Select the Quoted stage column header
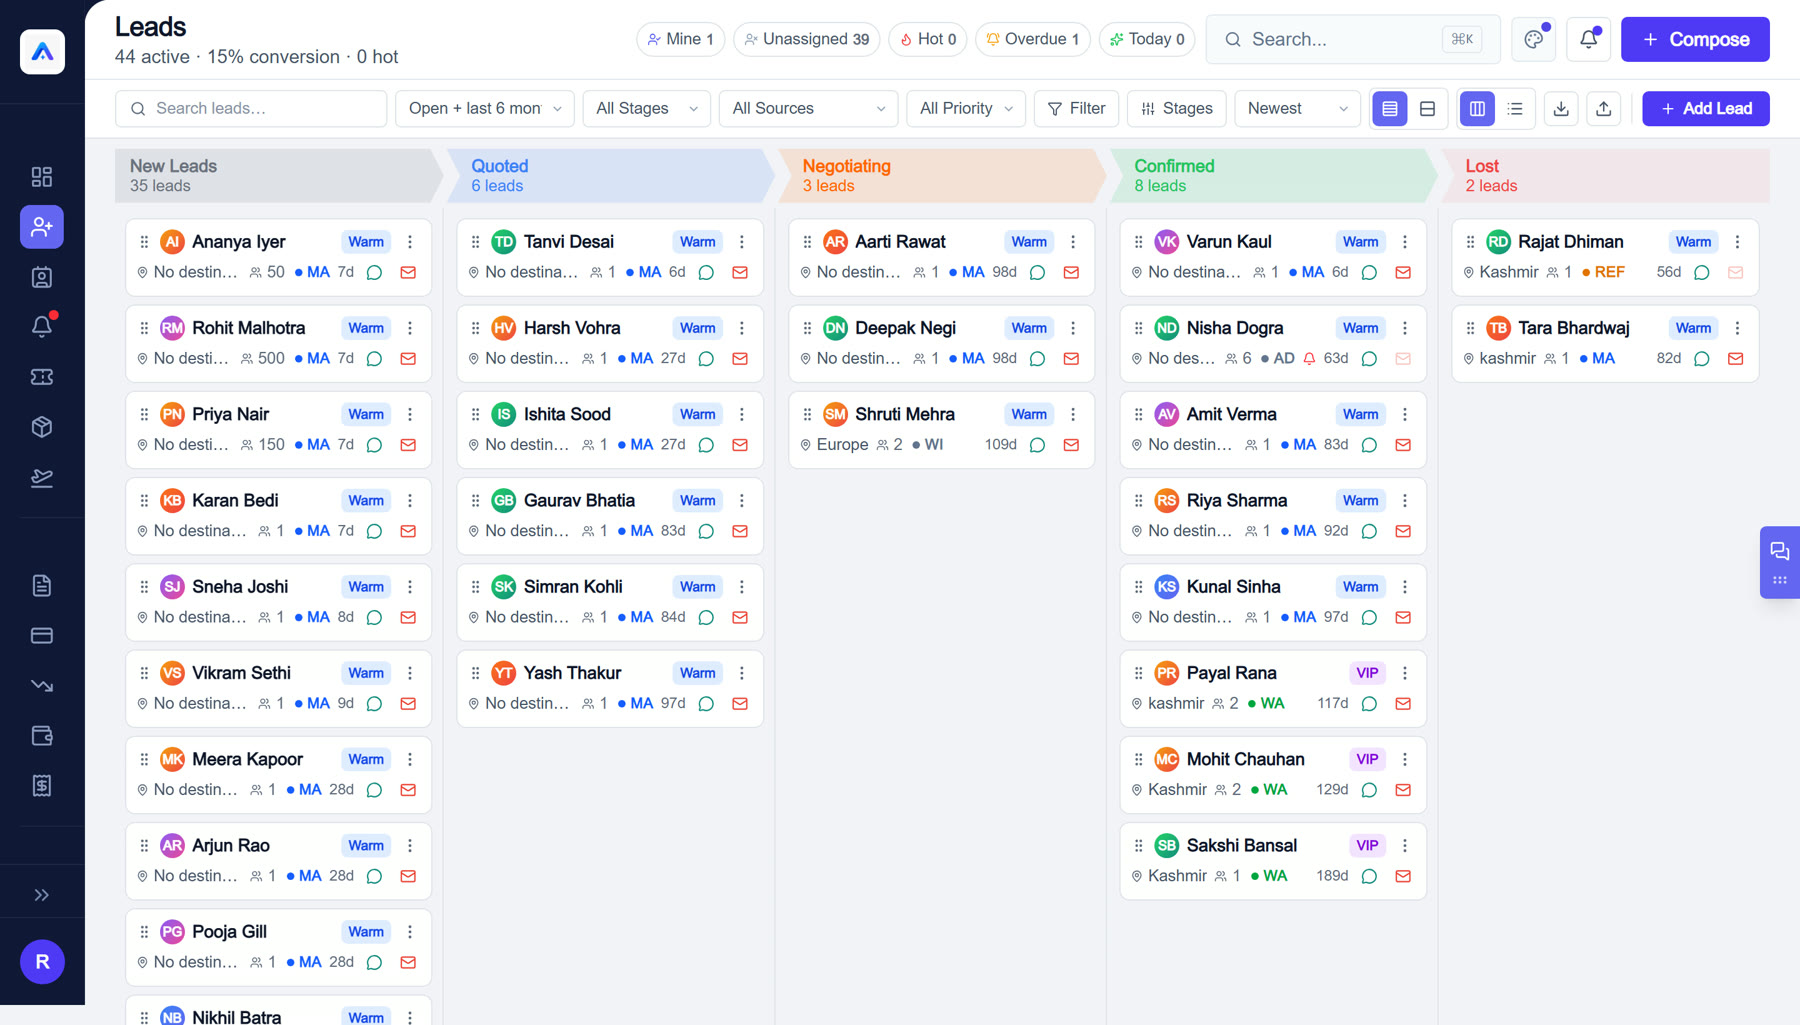The height and width of the screenshot is (1025, 1800). 610,176
